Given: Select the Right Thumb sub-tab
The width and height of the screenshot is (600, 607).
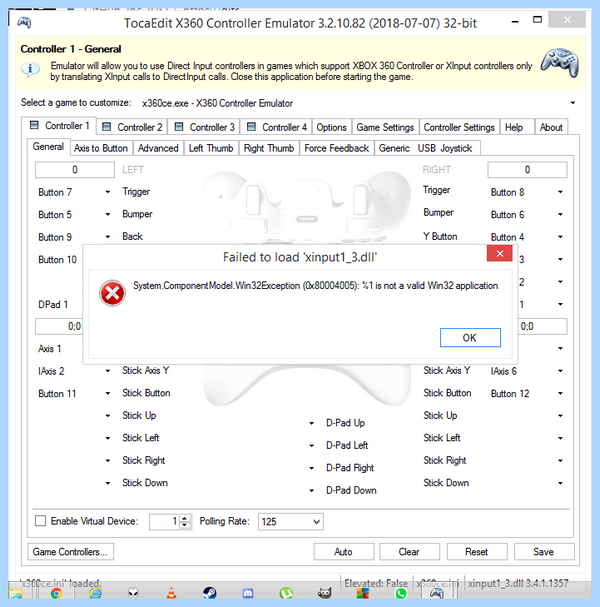Looking at the screenshot, I should (269, 148).
